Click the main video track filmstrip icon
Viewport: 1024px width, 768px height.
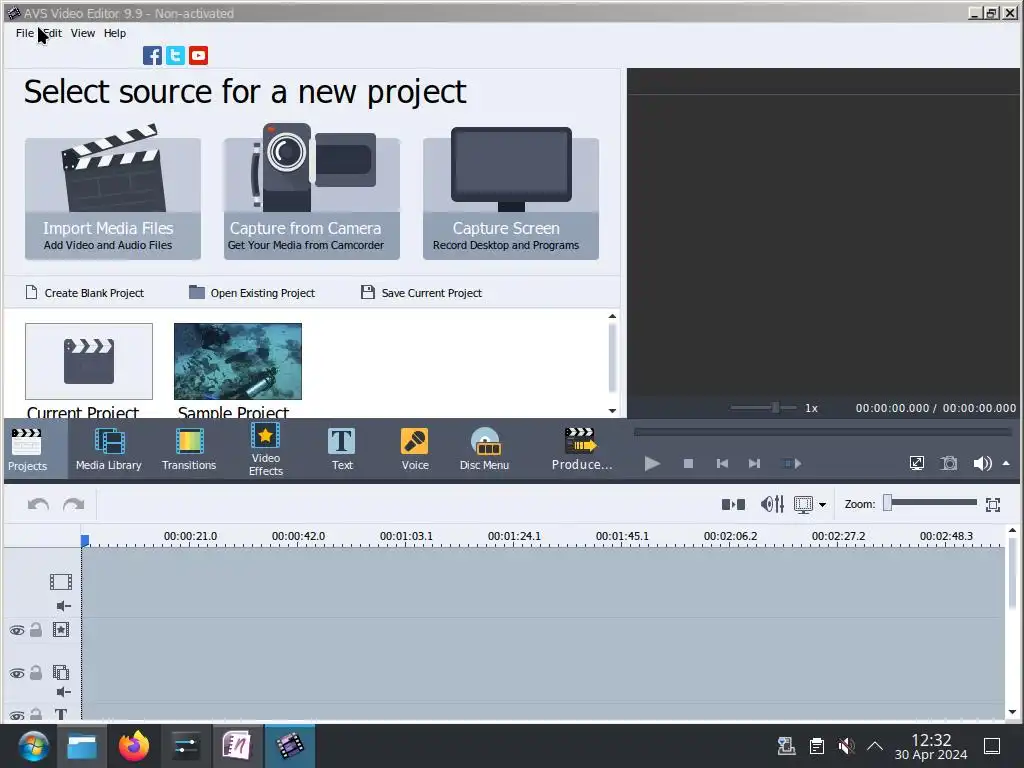click(x=61, y=581)
